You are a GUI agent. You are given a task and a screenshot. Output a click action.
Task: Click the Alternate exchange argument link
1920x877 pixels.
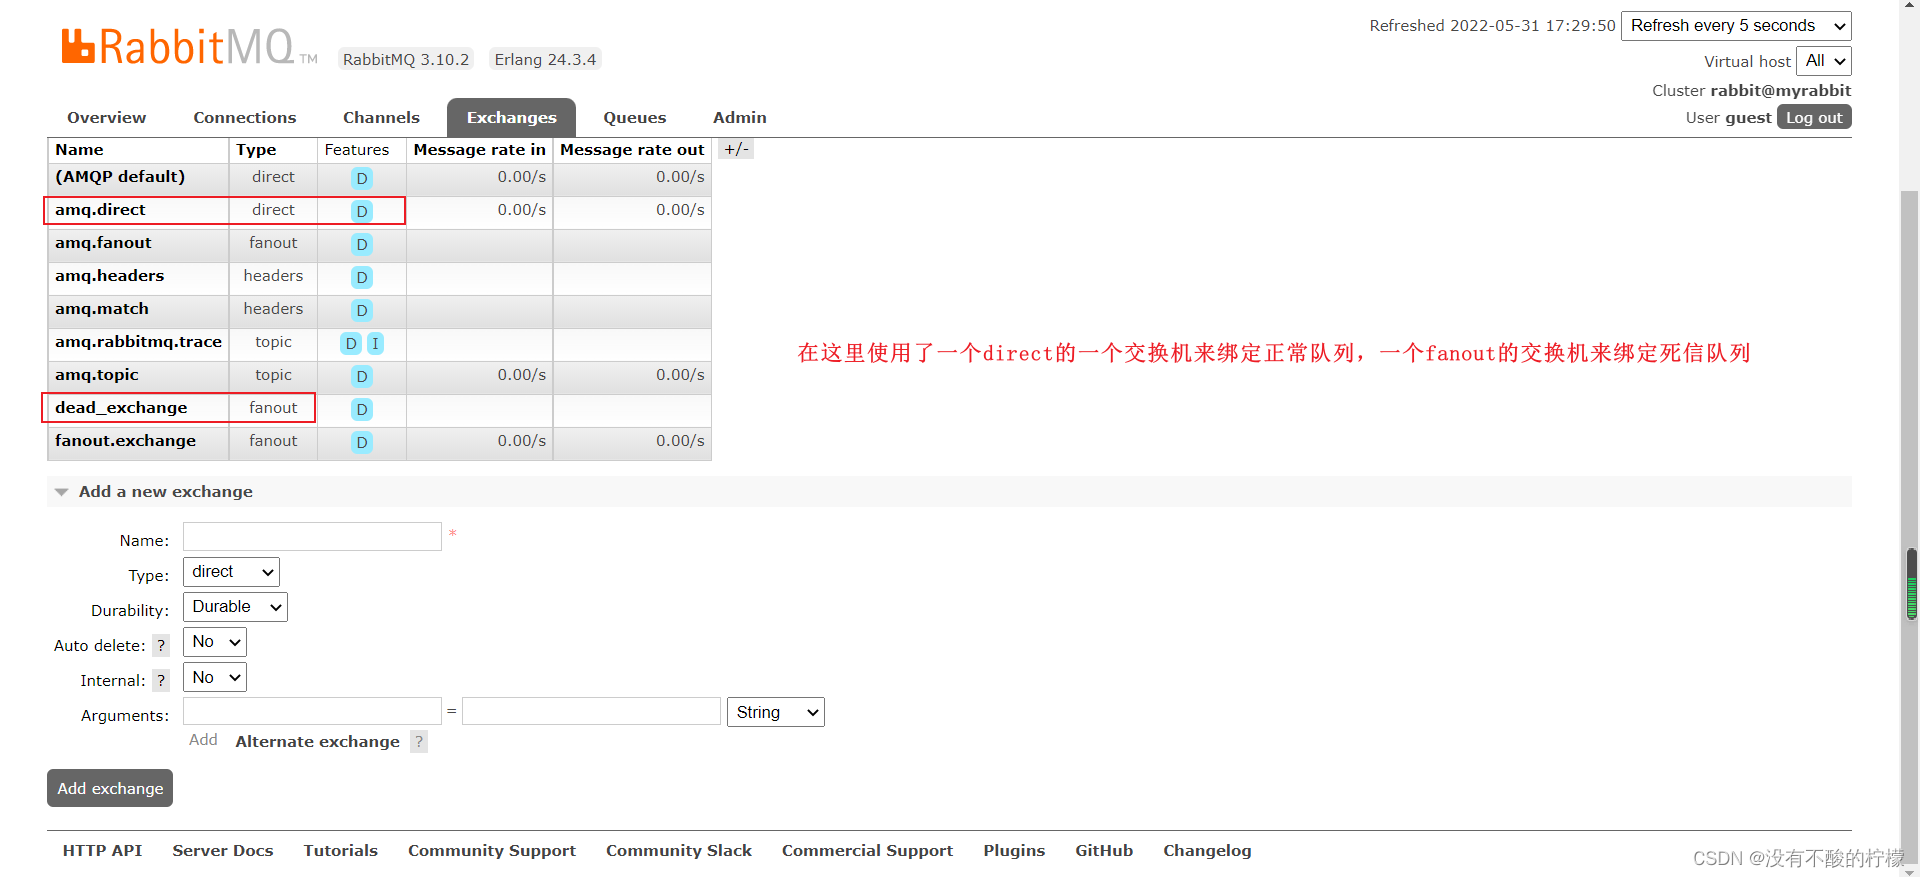coord(317,741)
